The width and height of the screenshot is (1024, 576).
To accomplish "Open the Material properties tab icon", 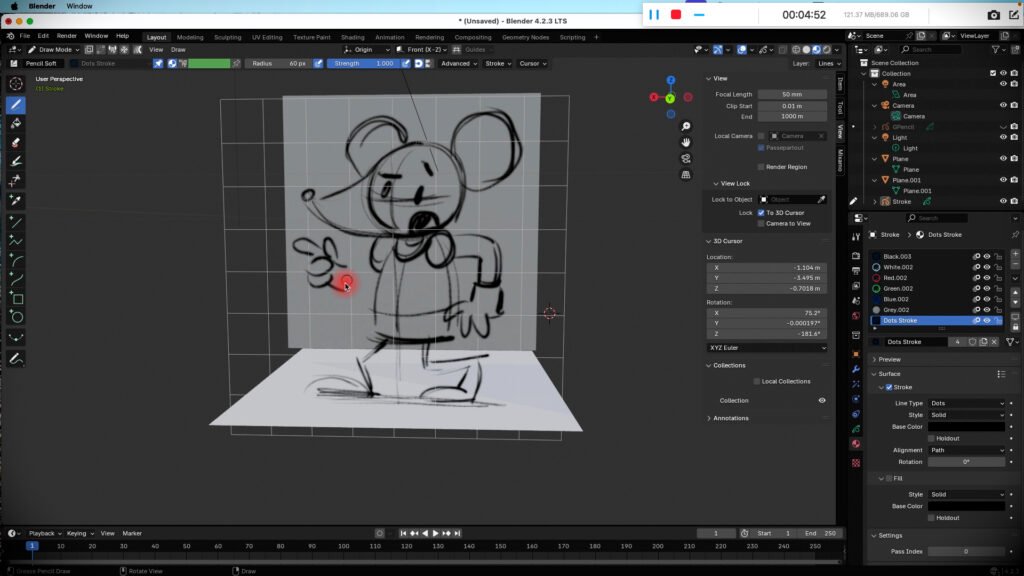I will click(856, 444).
